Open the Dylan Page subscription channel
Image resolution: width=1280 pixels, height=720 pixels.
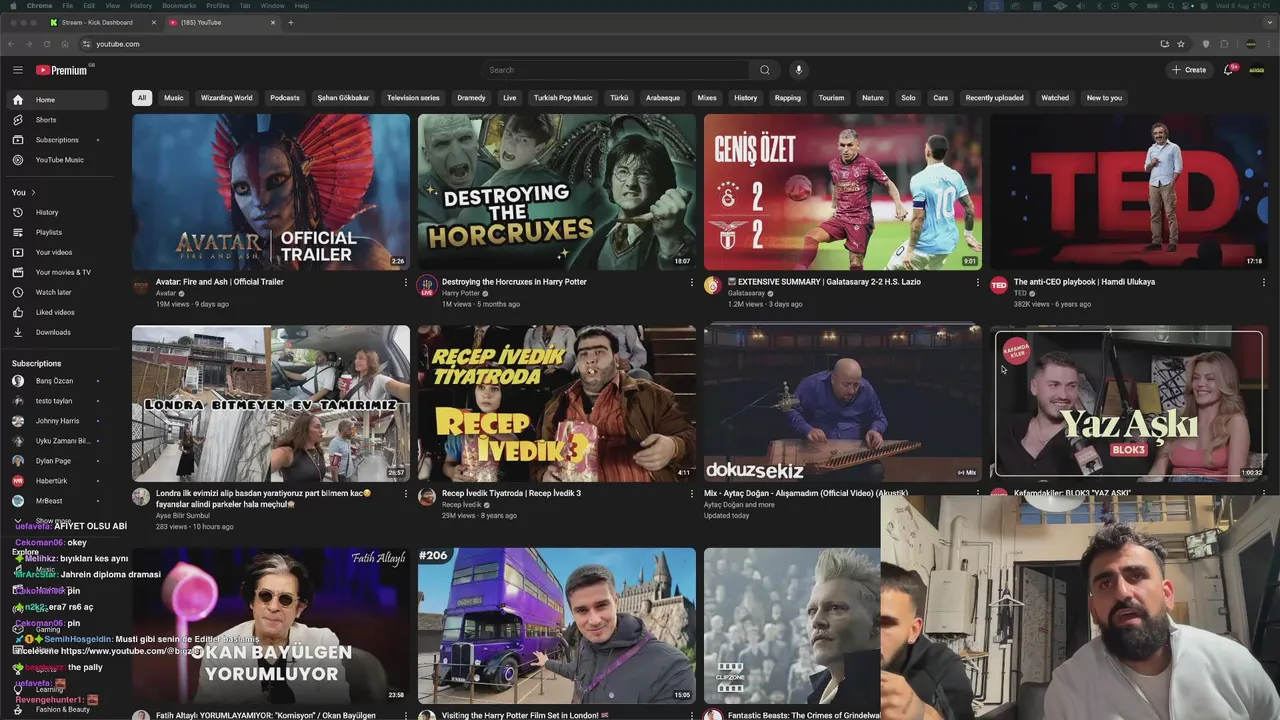57,461
